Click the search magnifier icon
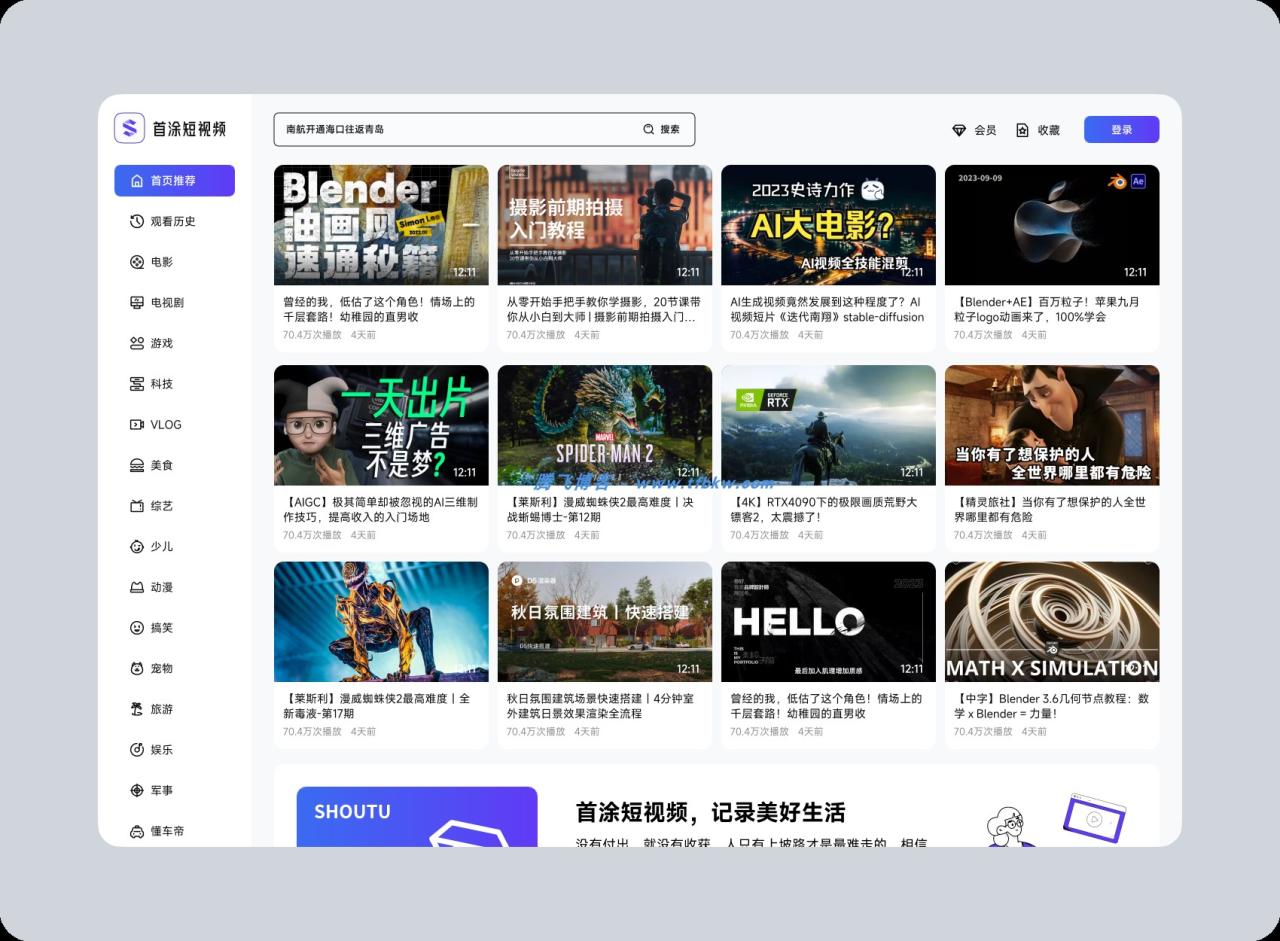This screenshot has width=1280, height=941. pyautogui.click(x=649, y=129)
